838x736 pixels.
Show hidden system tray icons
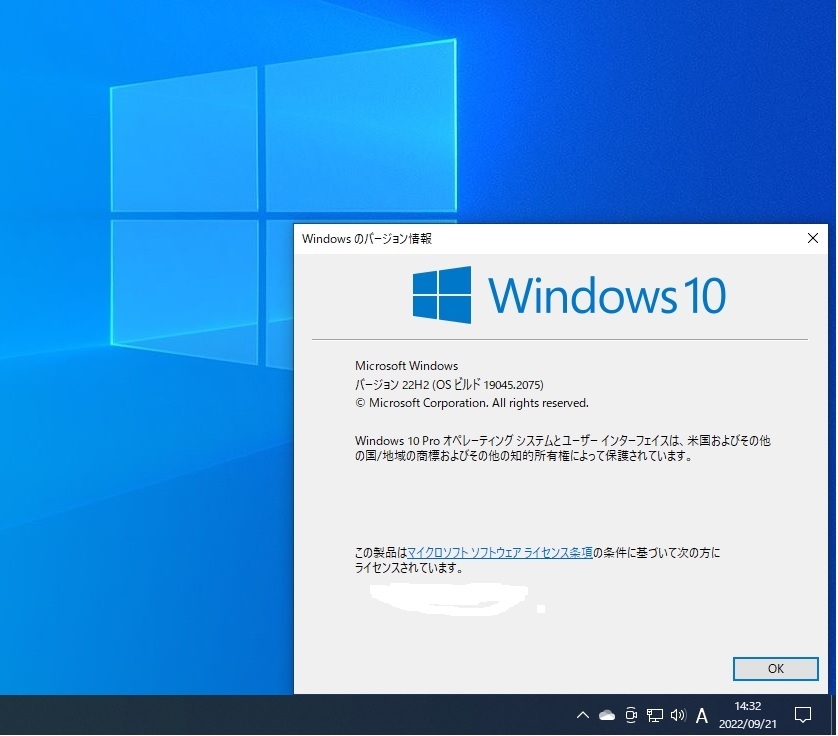coord(583,715)
